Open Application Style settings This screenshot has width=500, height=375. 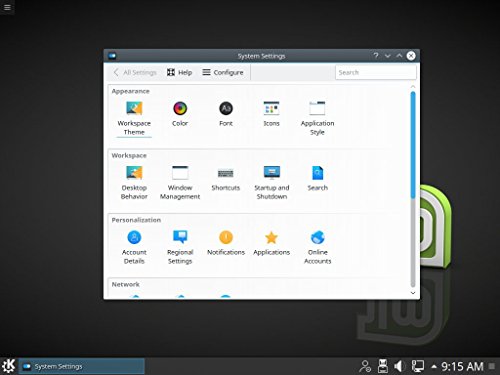click(317, 118)
